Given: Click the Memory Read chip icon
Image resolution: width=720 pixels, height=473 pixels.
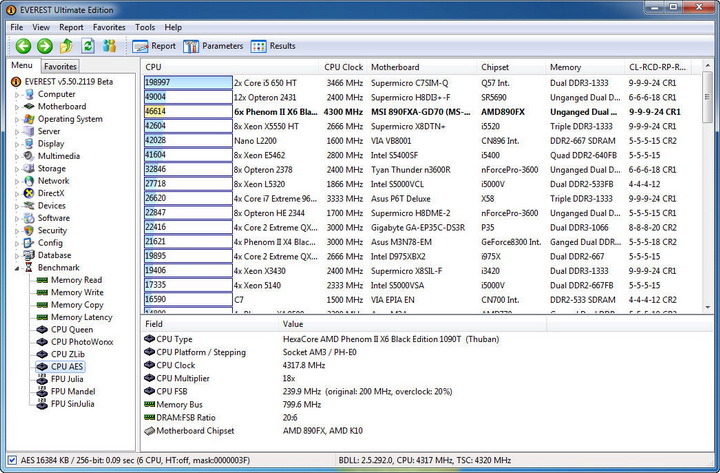Looking at the screenshot, I should point(42,280).
